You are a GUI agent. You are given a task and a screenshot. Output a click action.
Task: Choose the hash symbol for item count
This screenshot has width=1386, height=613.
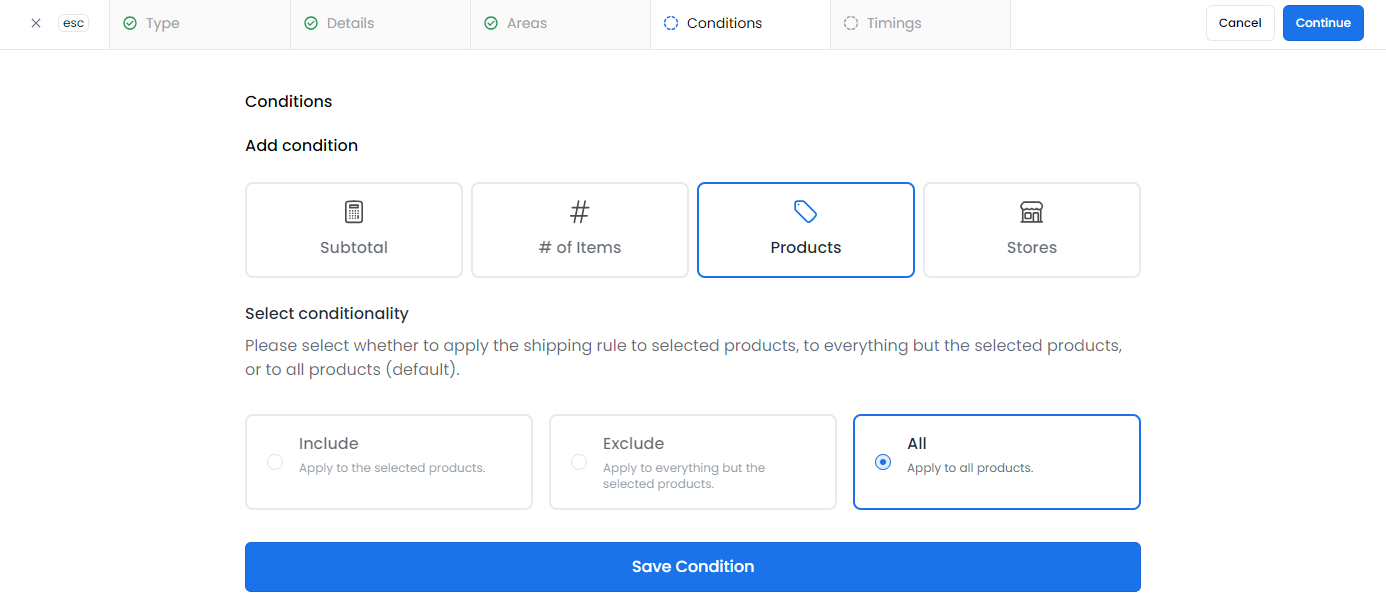pyautogui.click(x=580, y=212)
